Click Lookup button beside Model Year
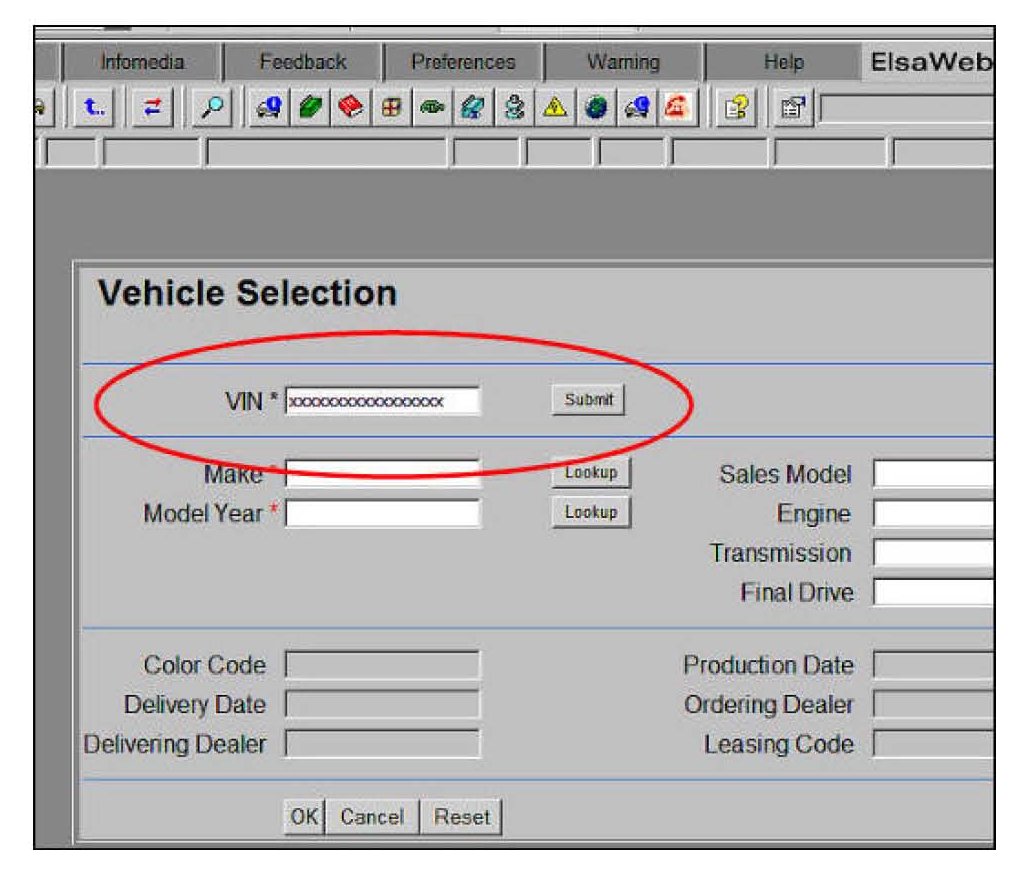Viewport: 1009px width, 871px height. (590, 512)
